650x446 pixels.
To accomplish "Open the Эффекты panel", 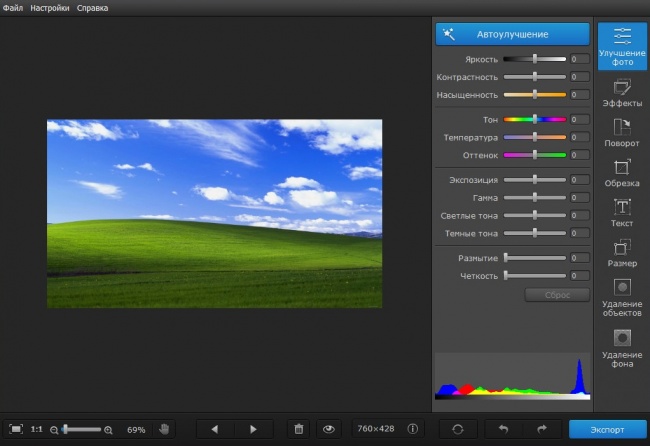I will click(x=622, y=94).
